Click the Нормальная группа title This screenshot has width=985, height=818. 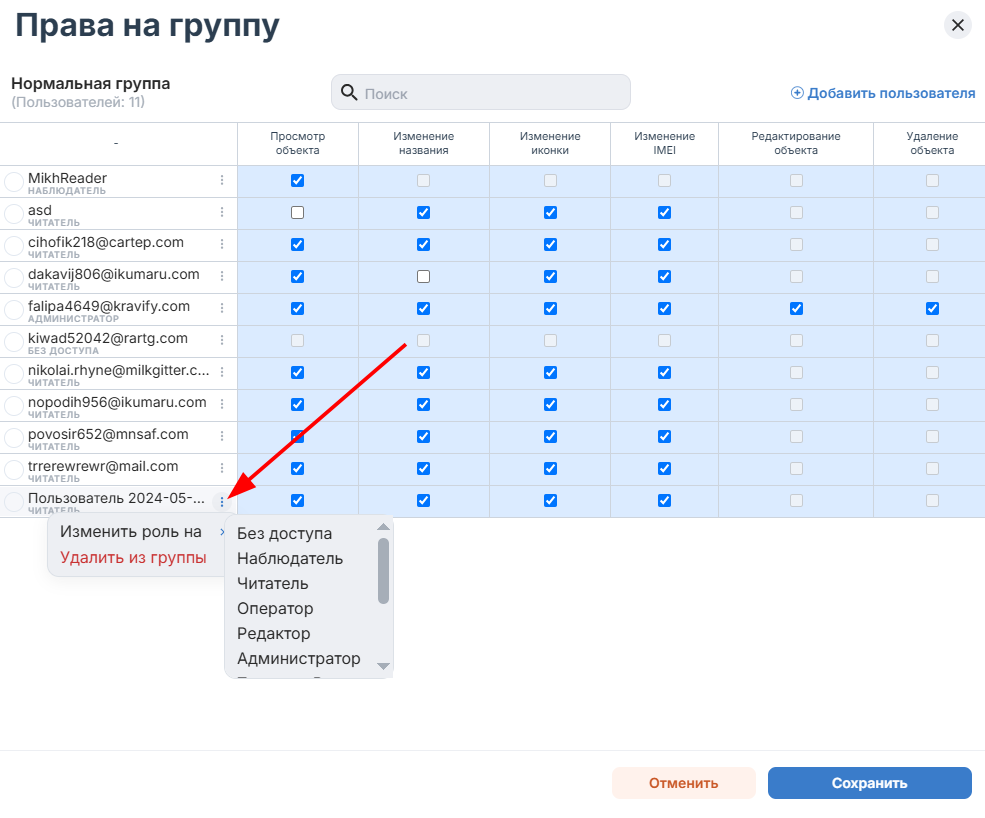[90, 84]
